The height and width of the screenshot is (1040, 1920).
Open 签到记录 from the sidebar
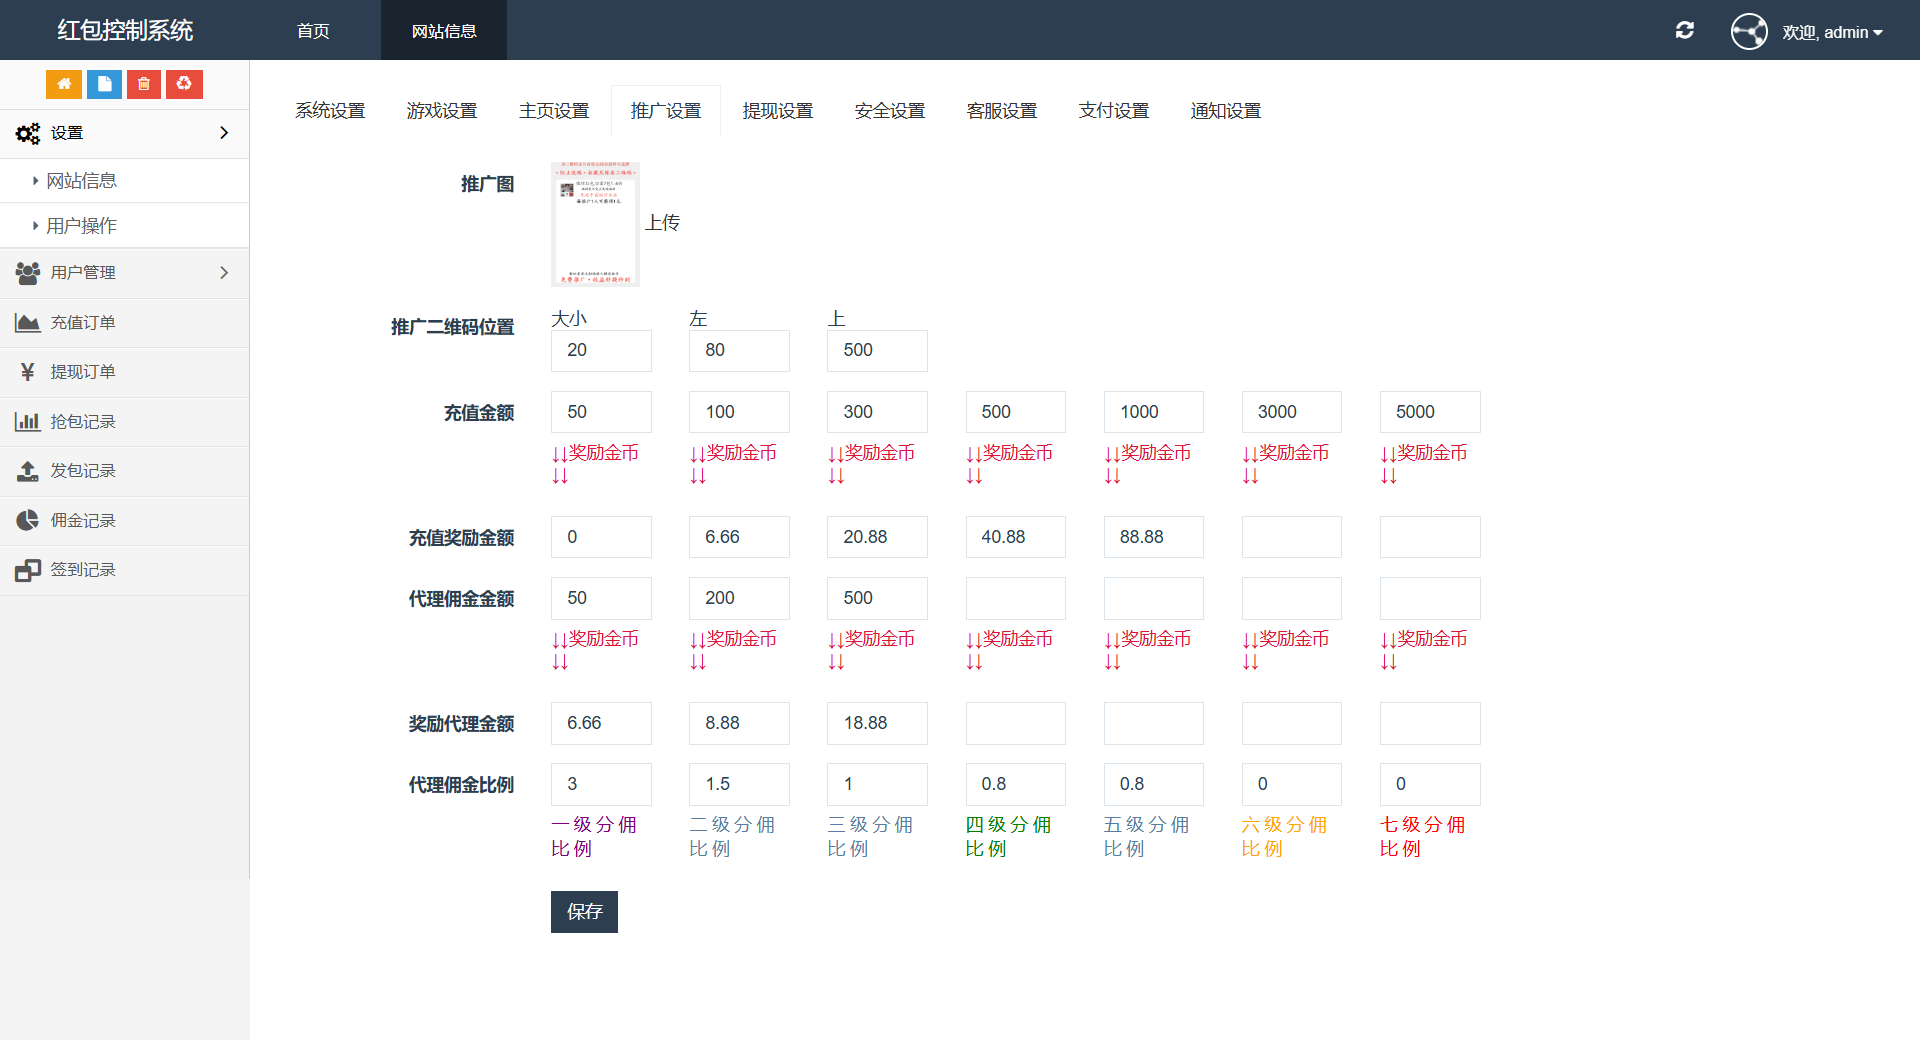(83, 570)
